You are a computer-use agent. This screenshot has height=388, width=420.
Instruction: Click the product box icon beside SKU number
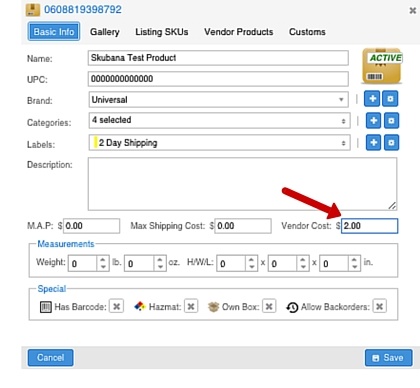tap(33, 10)
